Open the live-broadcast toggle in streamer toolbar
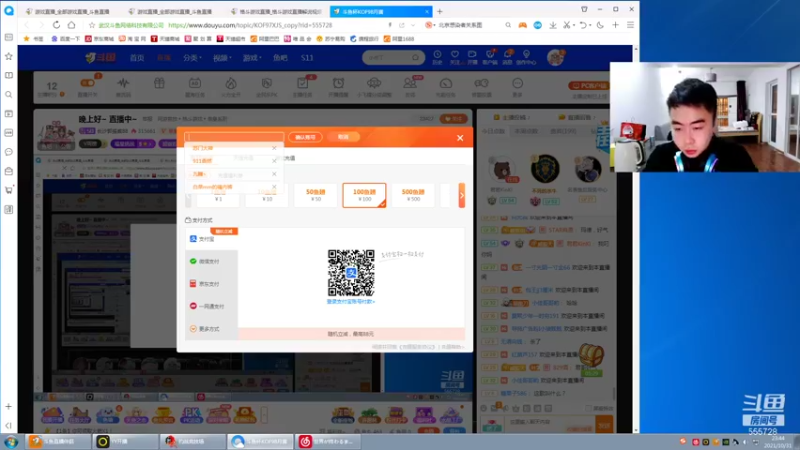 [87, 86]
